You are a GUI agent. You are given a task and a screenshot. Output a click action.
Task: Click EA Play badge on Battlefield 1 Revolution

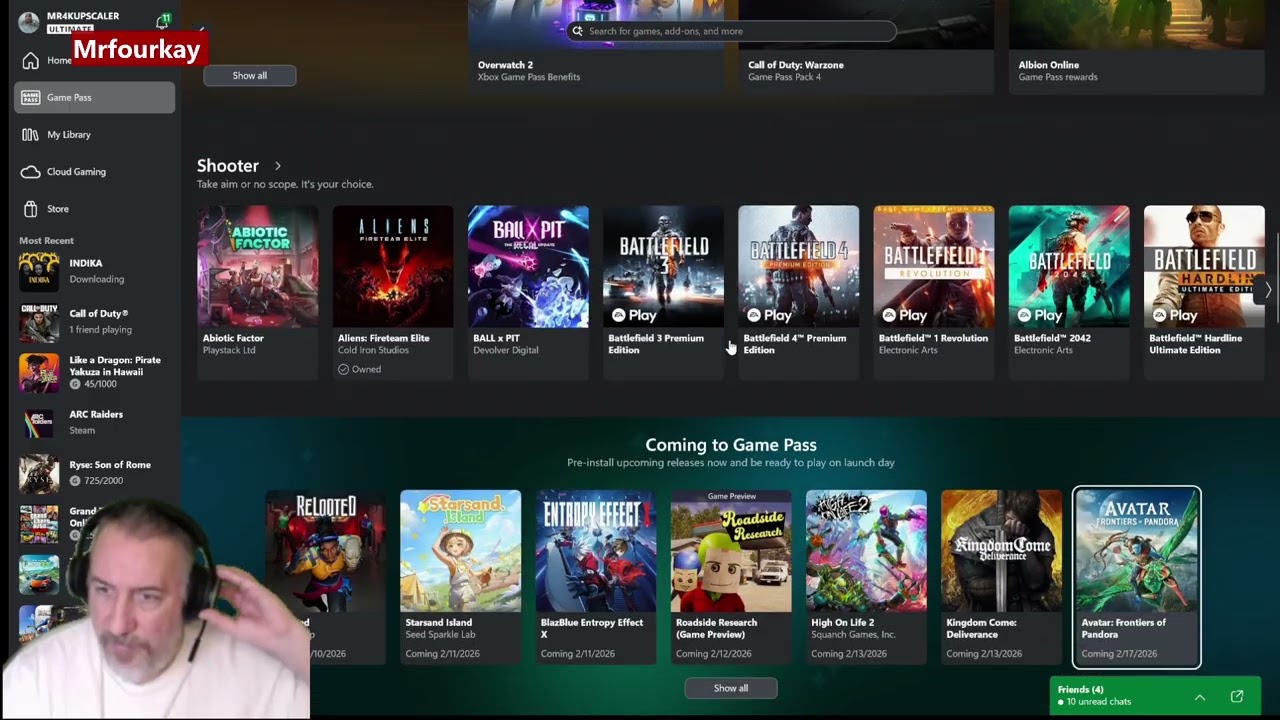click(x=904, y=315)
